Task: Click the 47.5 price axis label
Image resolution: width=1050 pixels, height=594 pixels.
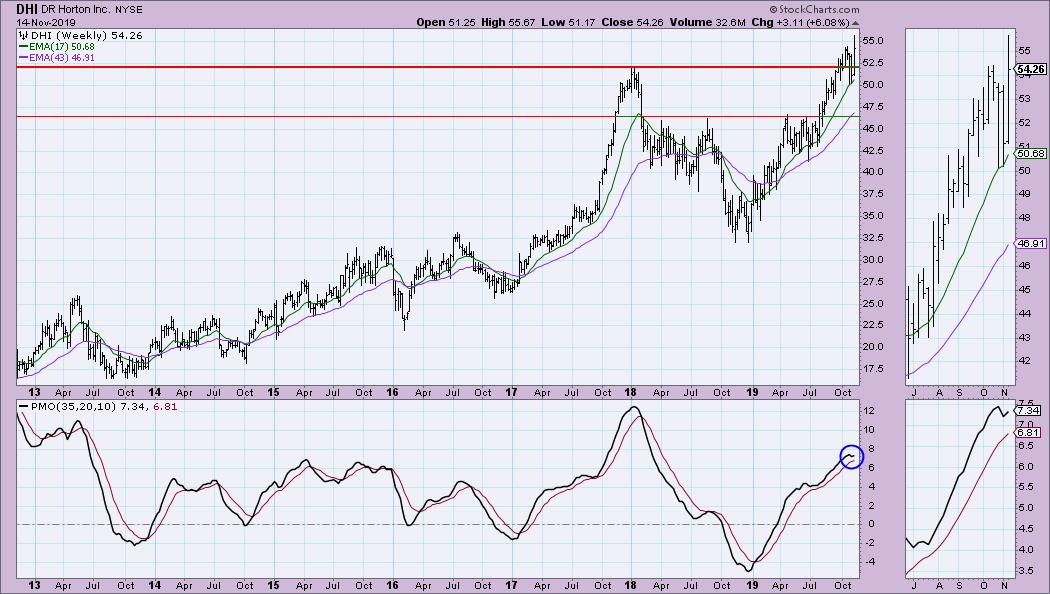Action: point(874,106)
